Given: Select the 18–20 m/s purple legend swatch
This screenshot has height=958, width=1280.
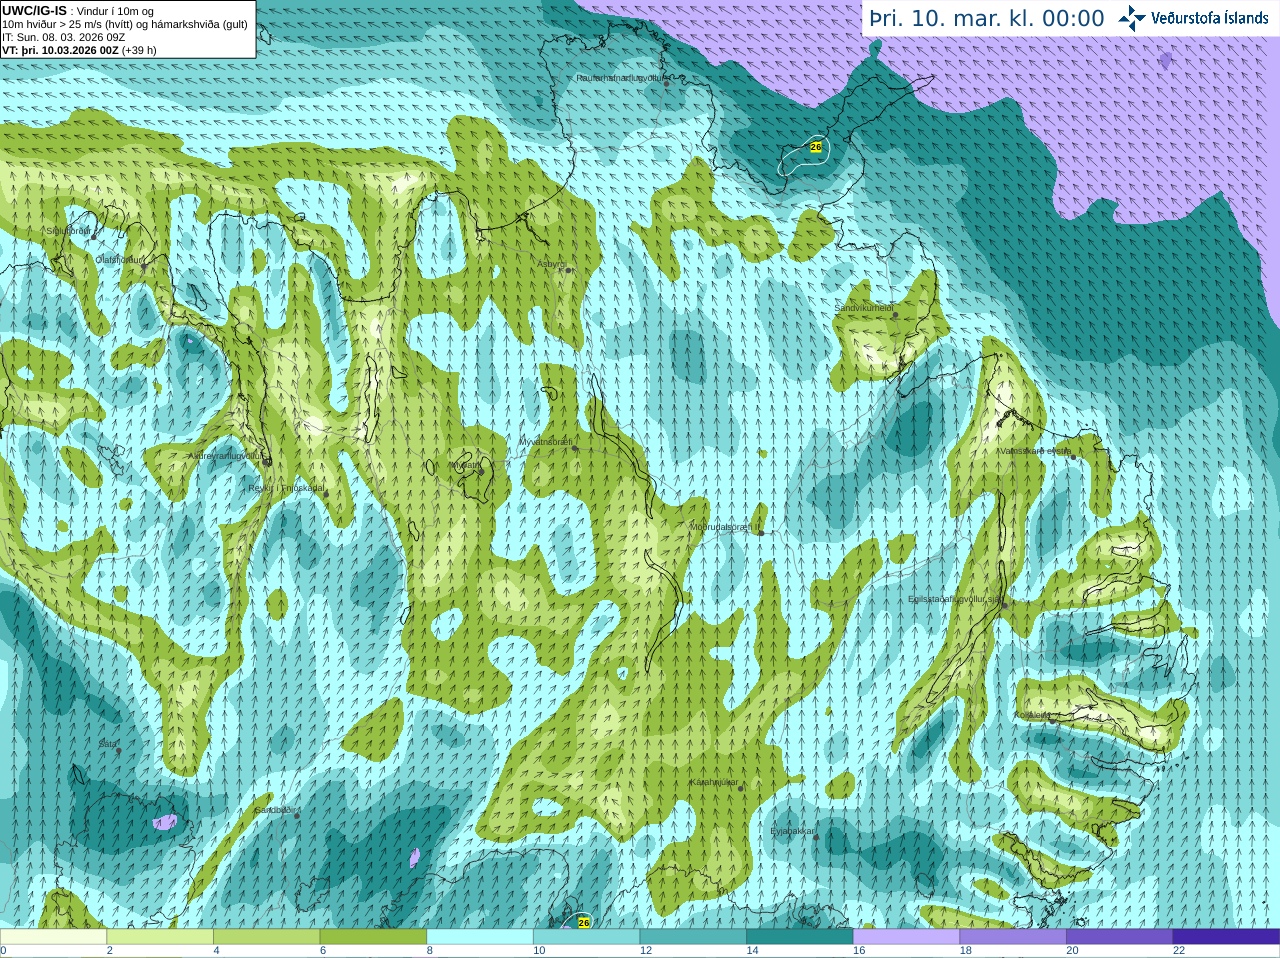Looking at the screenshot, I should (1013, 937).
